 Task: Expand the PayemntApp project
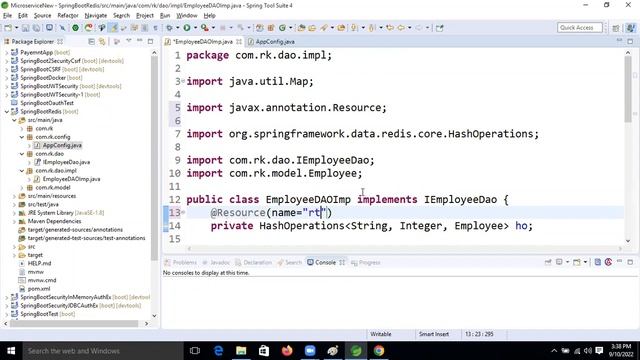click(7, 53)
